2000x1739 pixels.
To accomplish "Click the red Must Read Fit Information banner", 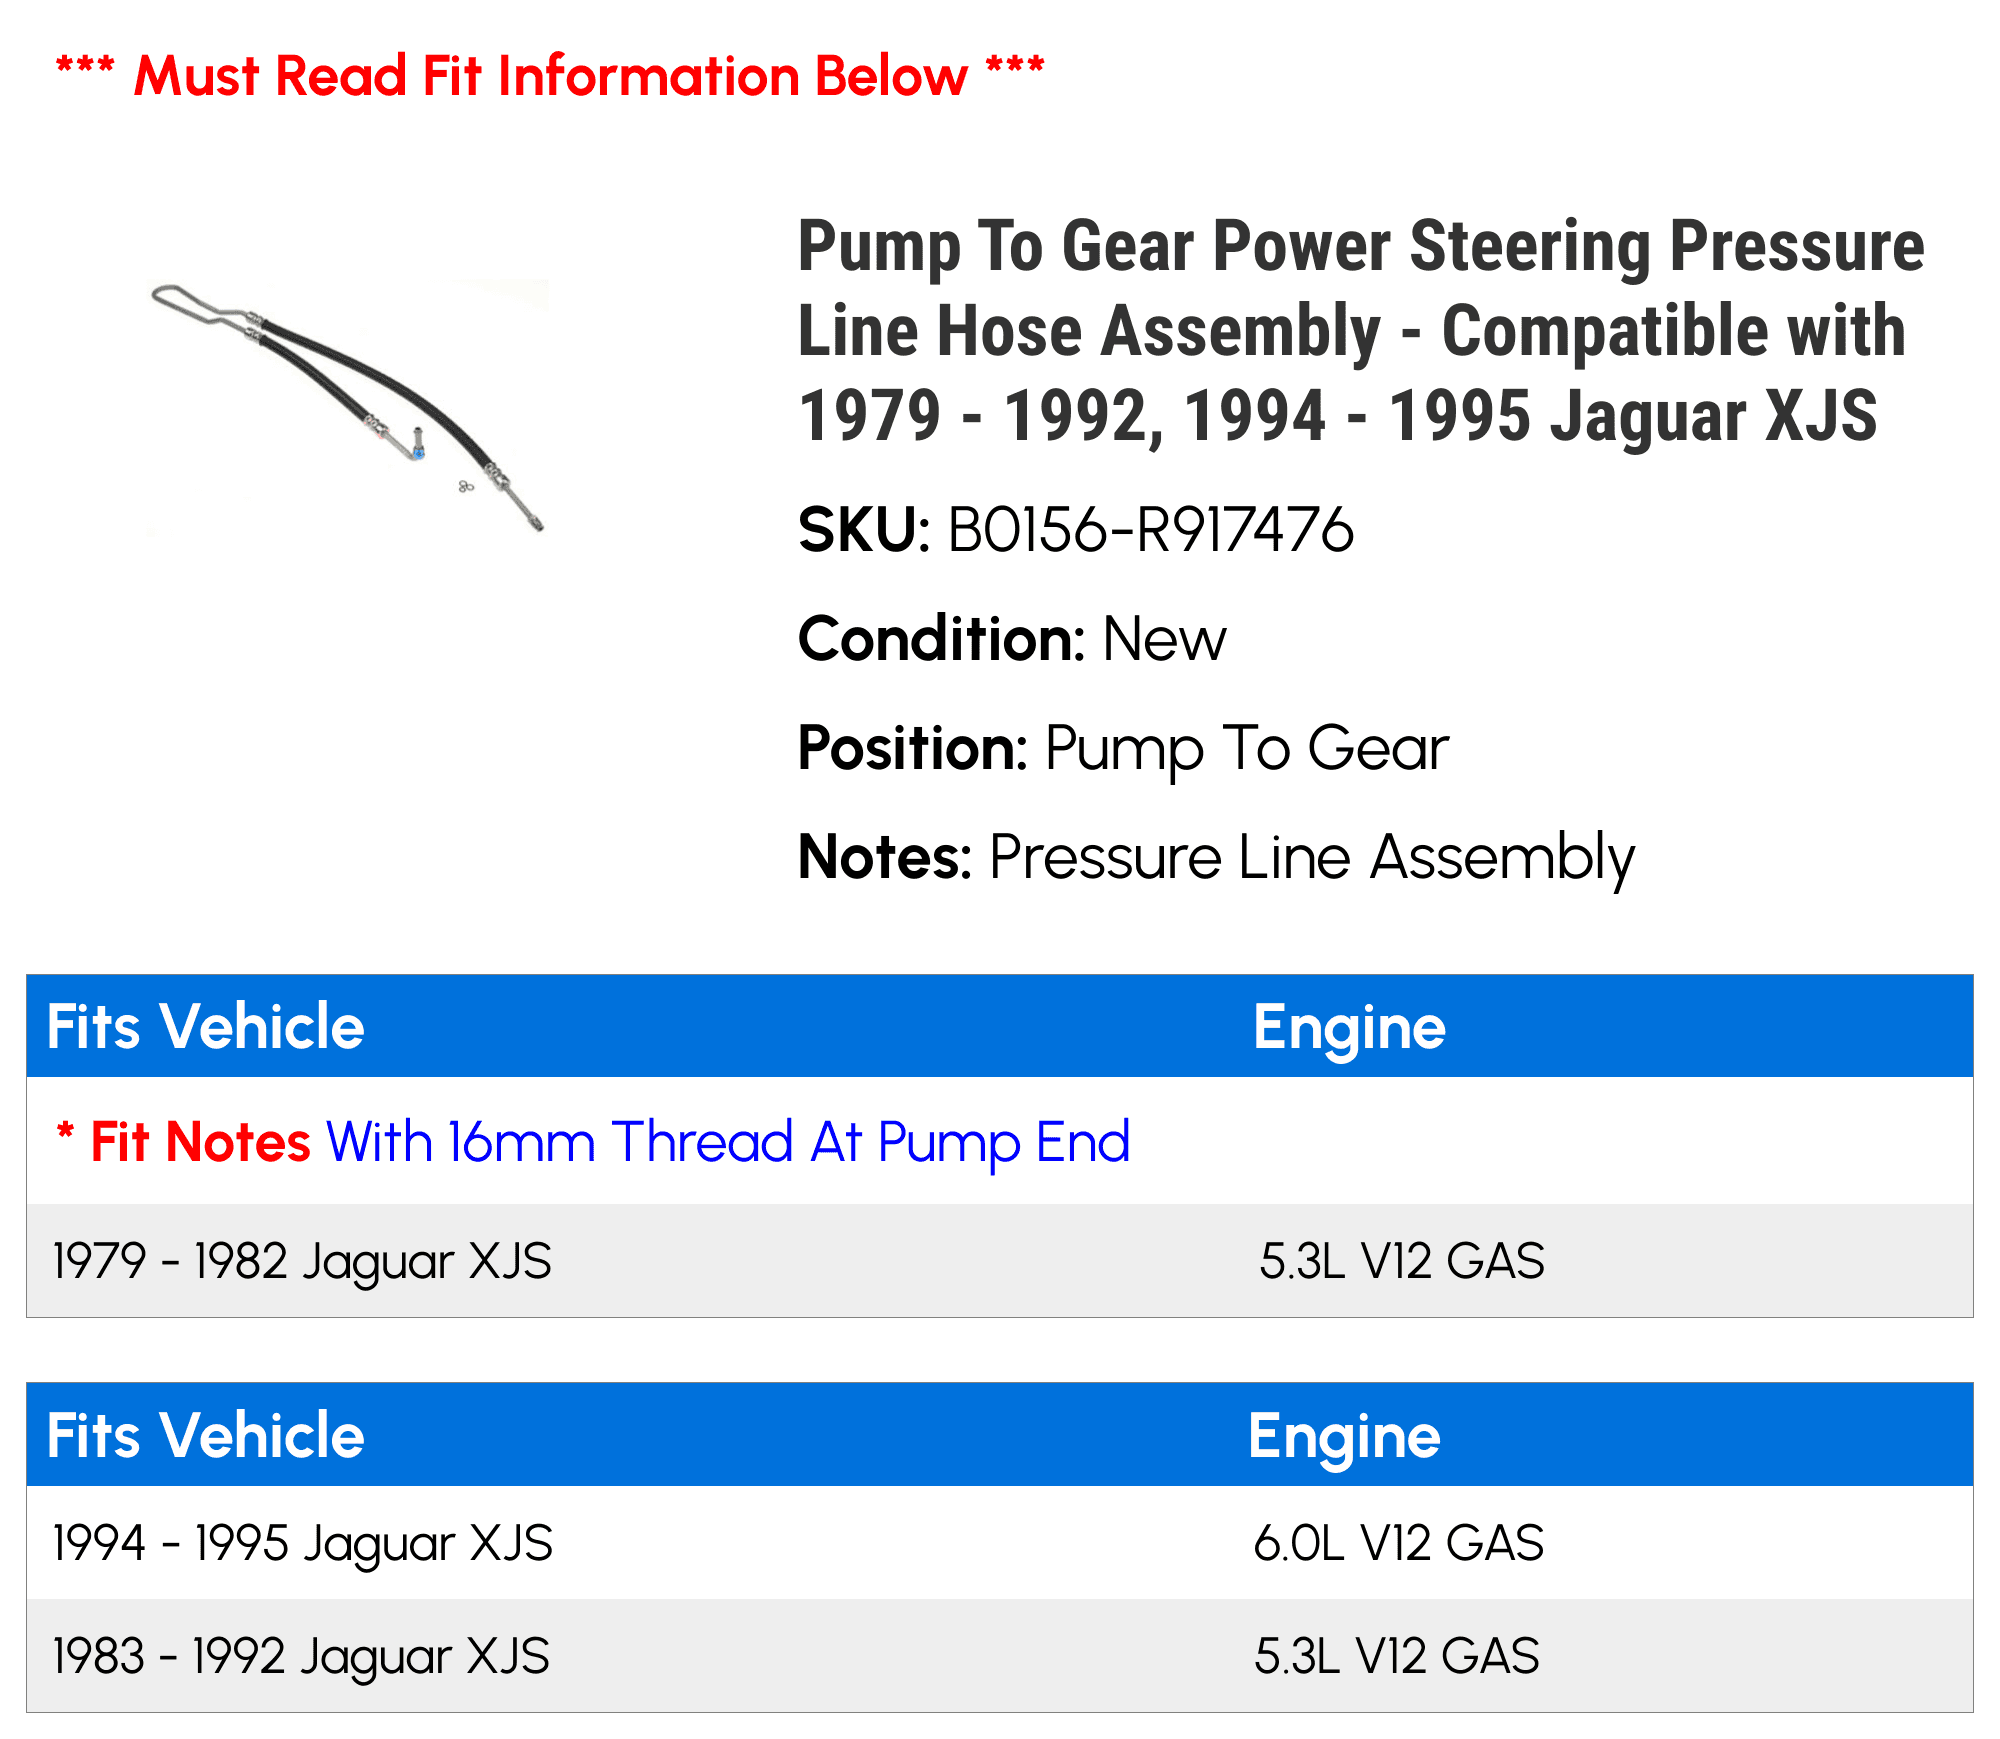I will tap(550, 76).
